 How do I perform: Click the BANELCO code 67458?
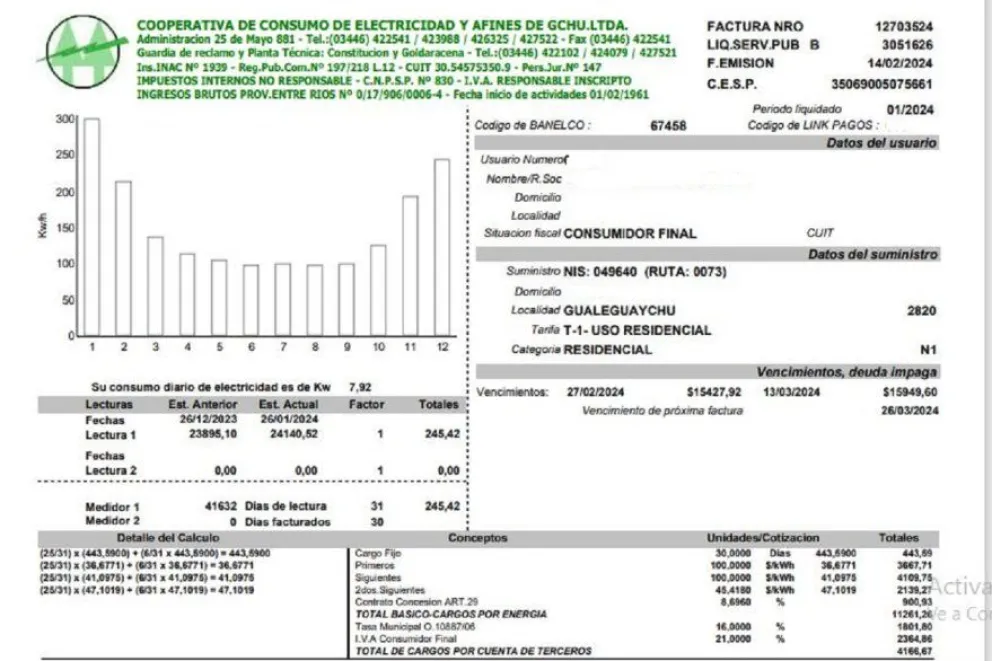(667, 126)
